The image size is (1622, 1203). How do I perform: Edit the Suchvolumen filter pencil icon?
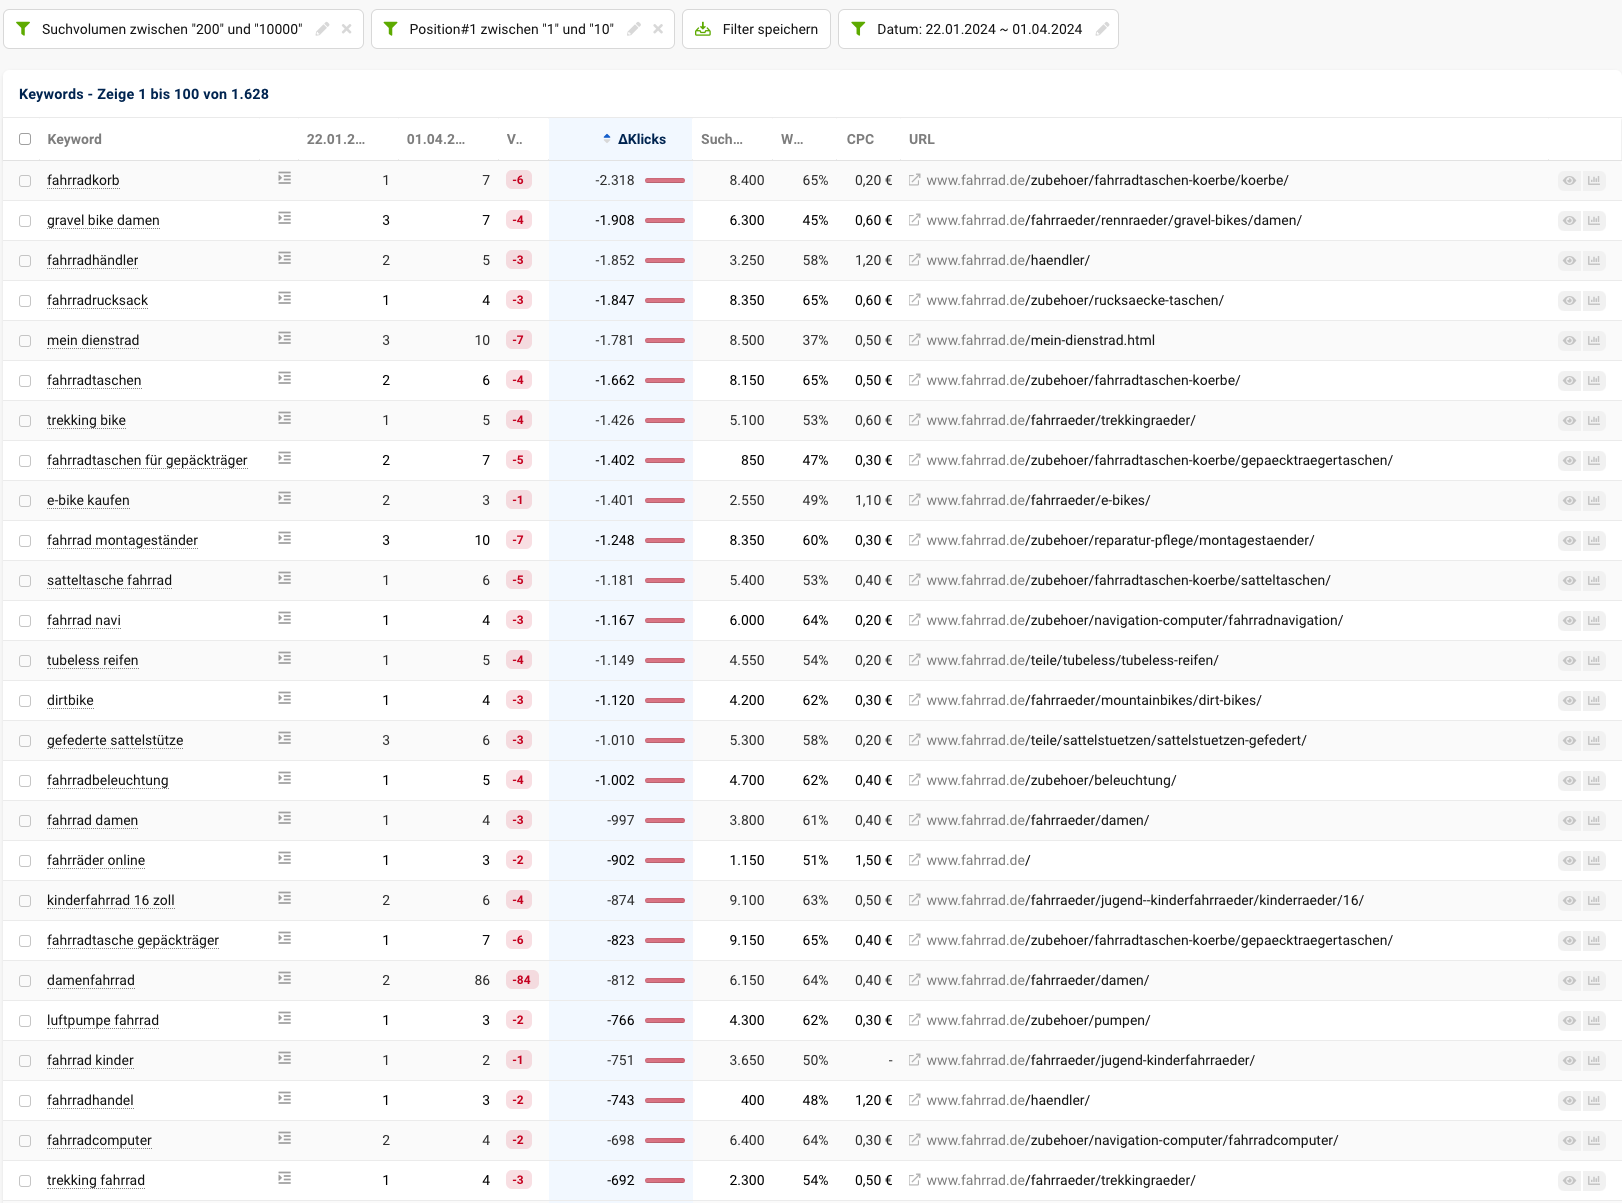coord(322,29)
